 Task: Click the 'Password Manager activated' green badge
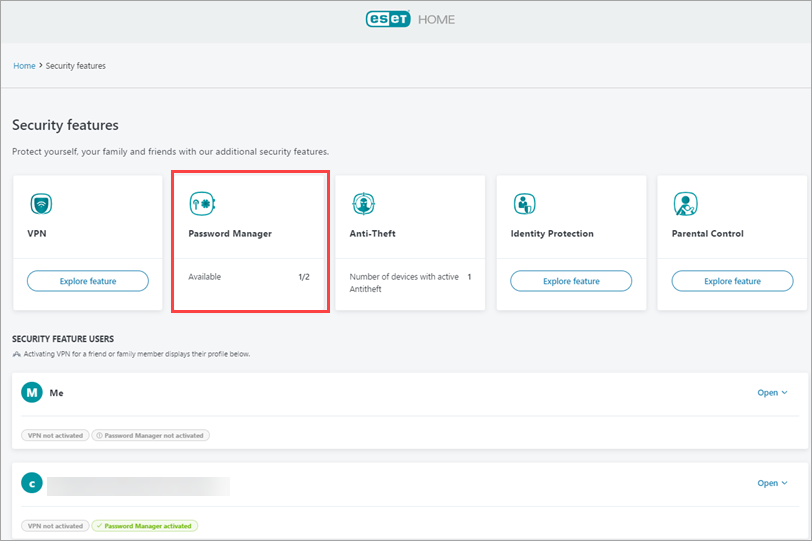coord(145,526)
